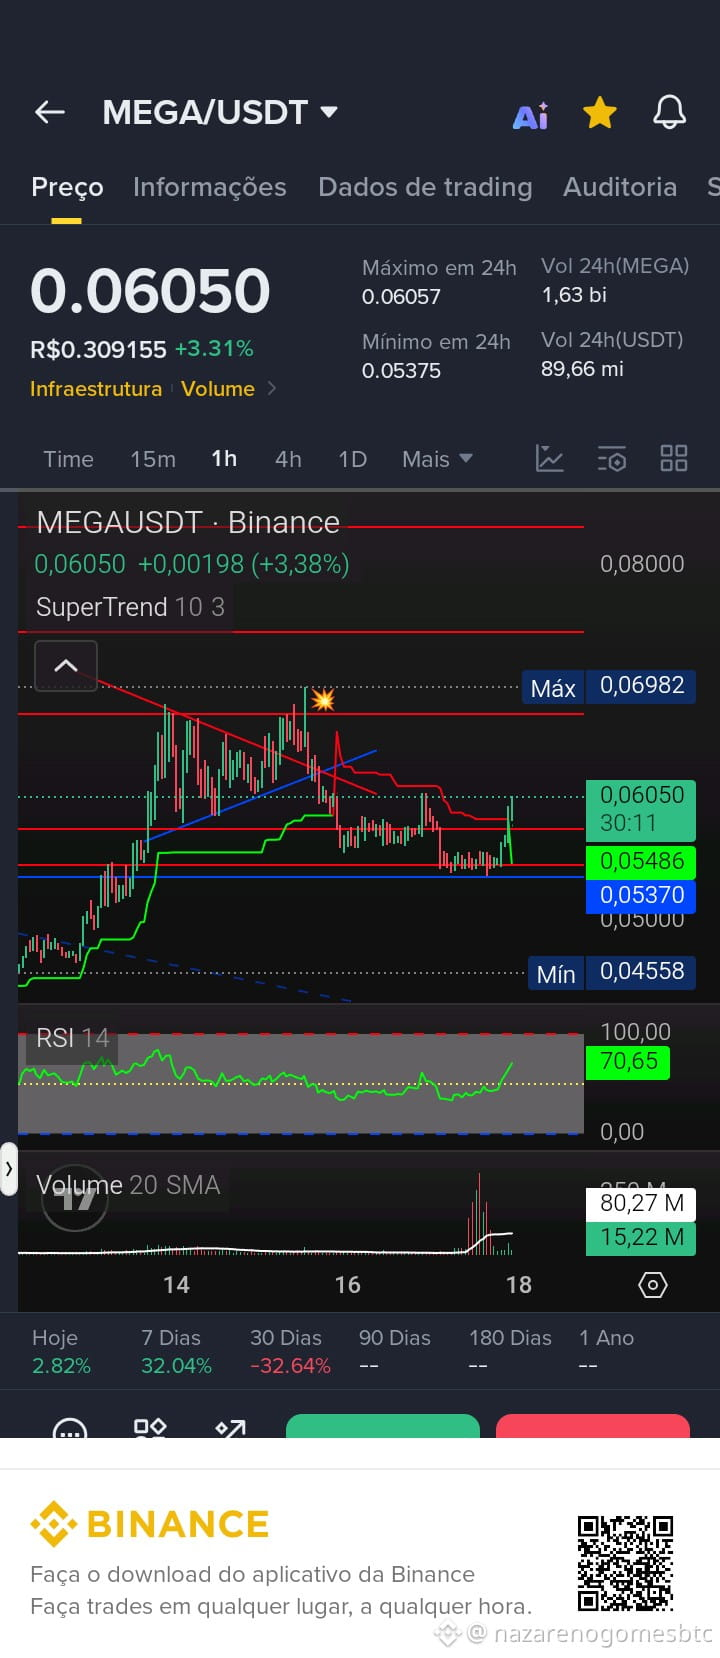Select the 1D interval
720x1658 pixels.
coord(352,459)
